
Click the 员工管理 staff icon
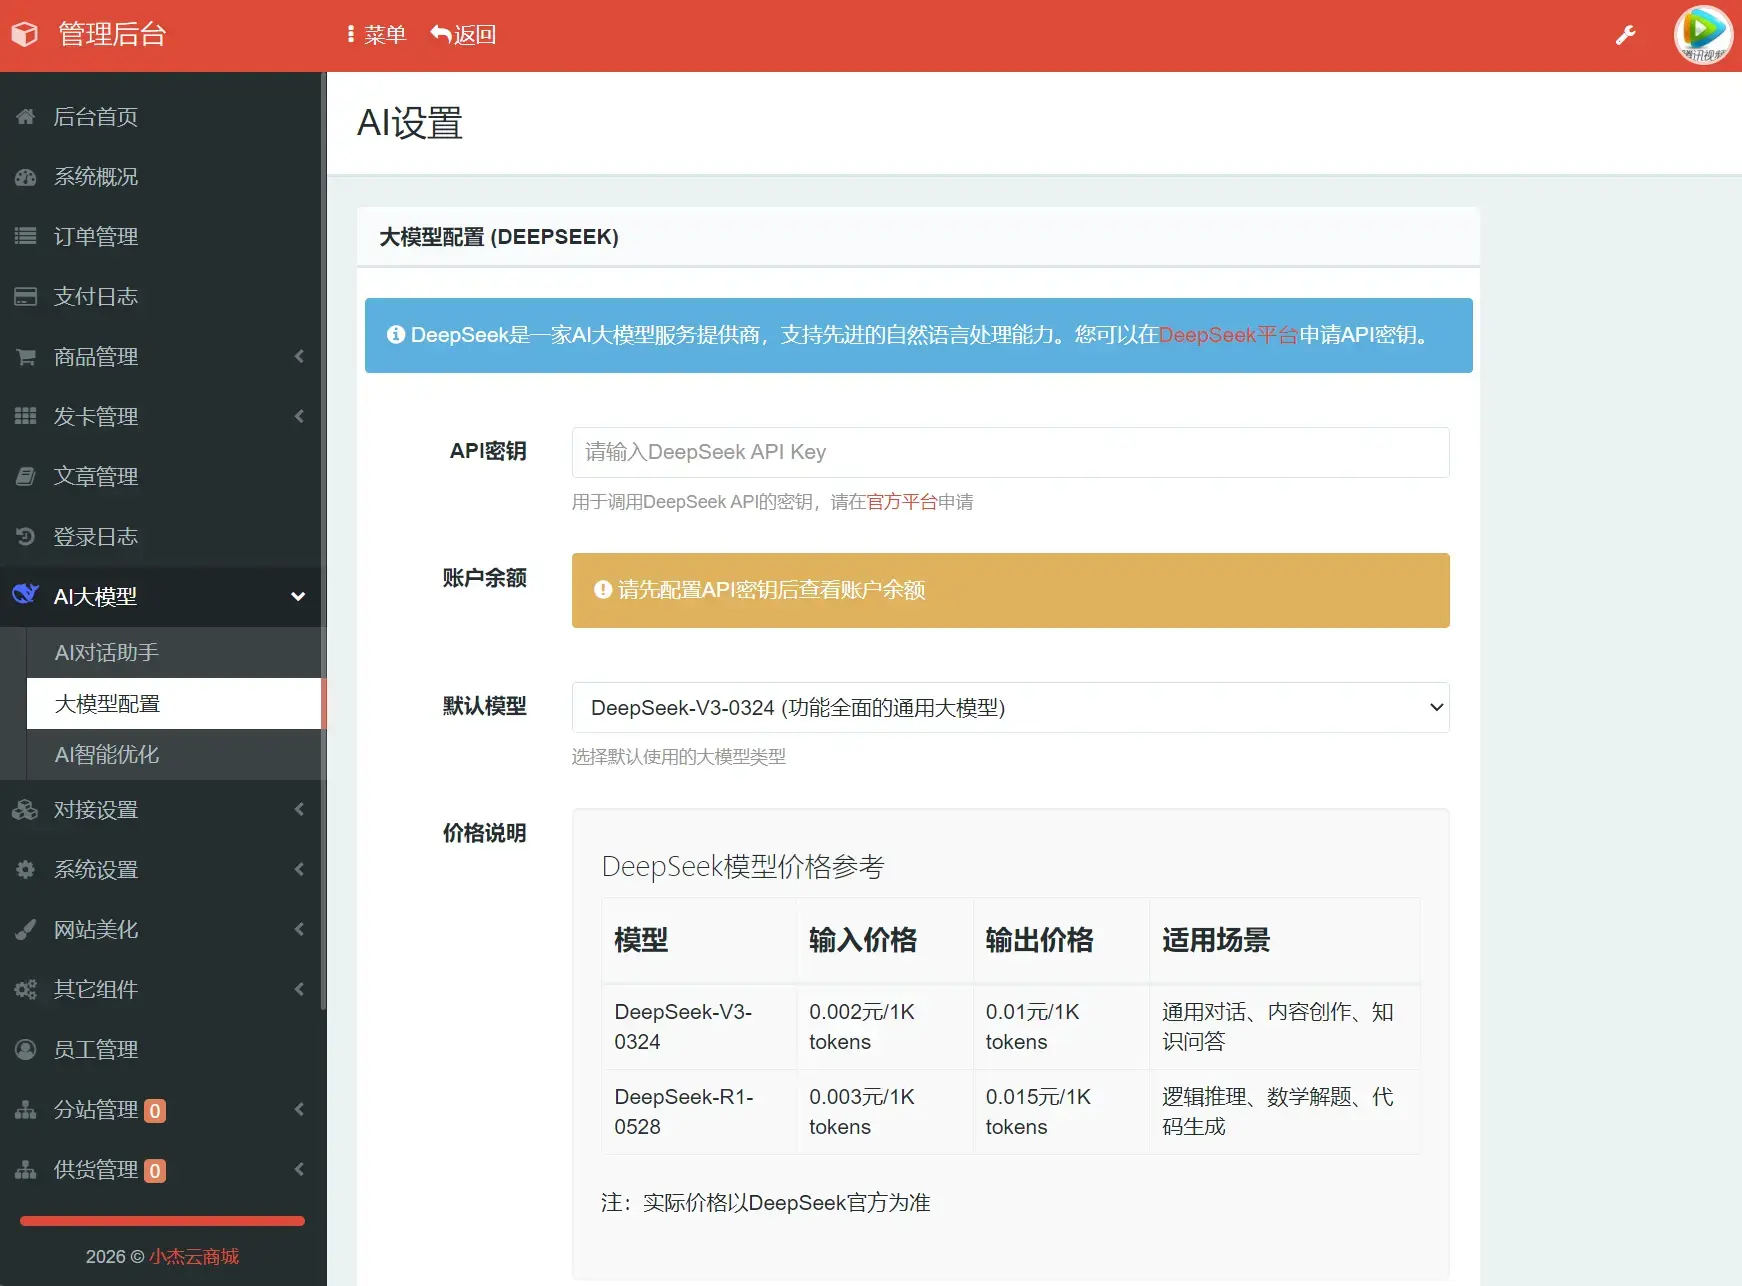tap(25, 1050)
